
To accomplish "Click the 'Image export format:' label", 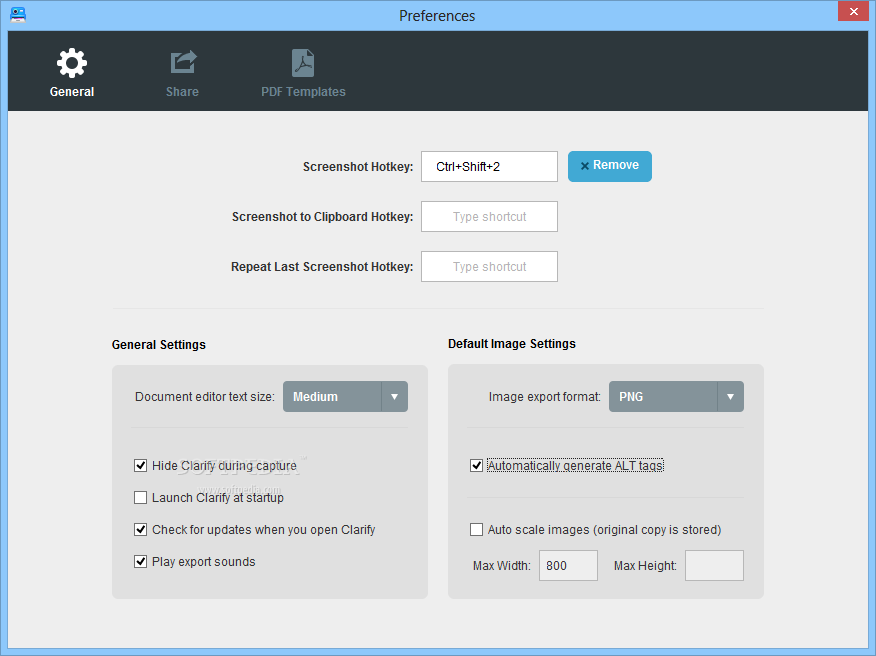I will pos(545,397).
